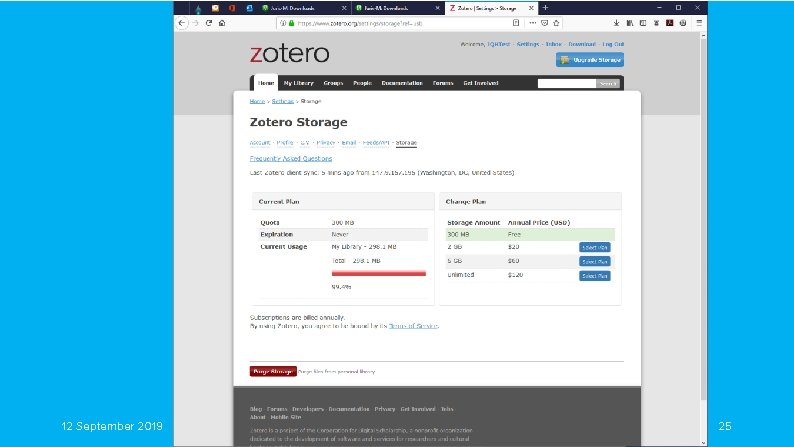Open the Firefox hamburger menu

(699, 23)
